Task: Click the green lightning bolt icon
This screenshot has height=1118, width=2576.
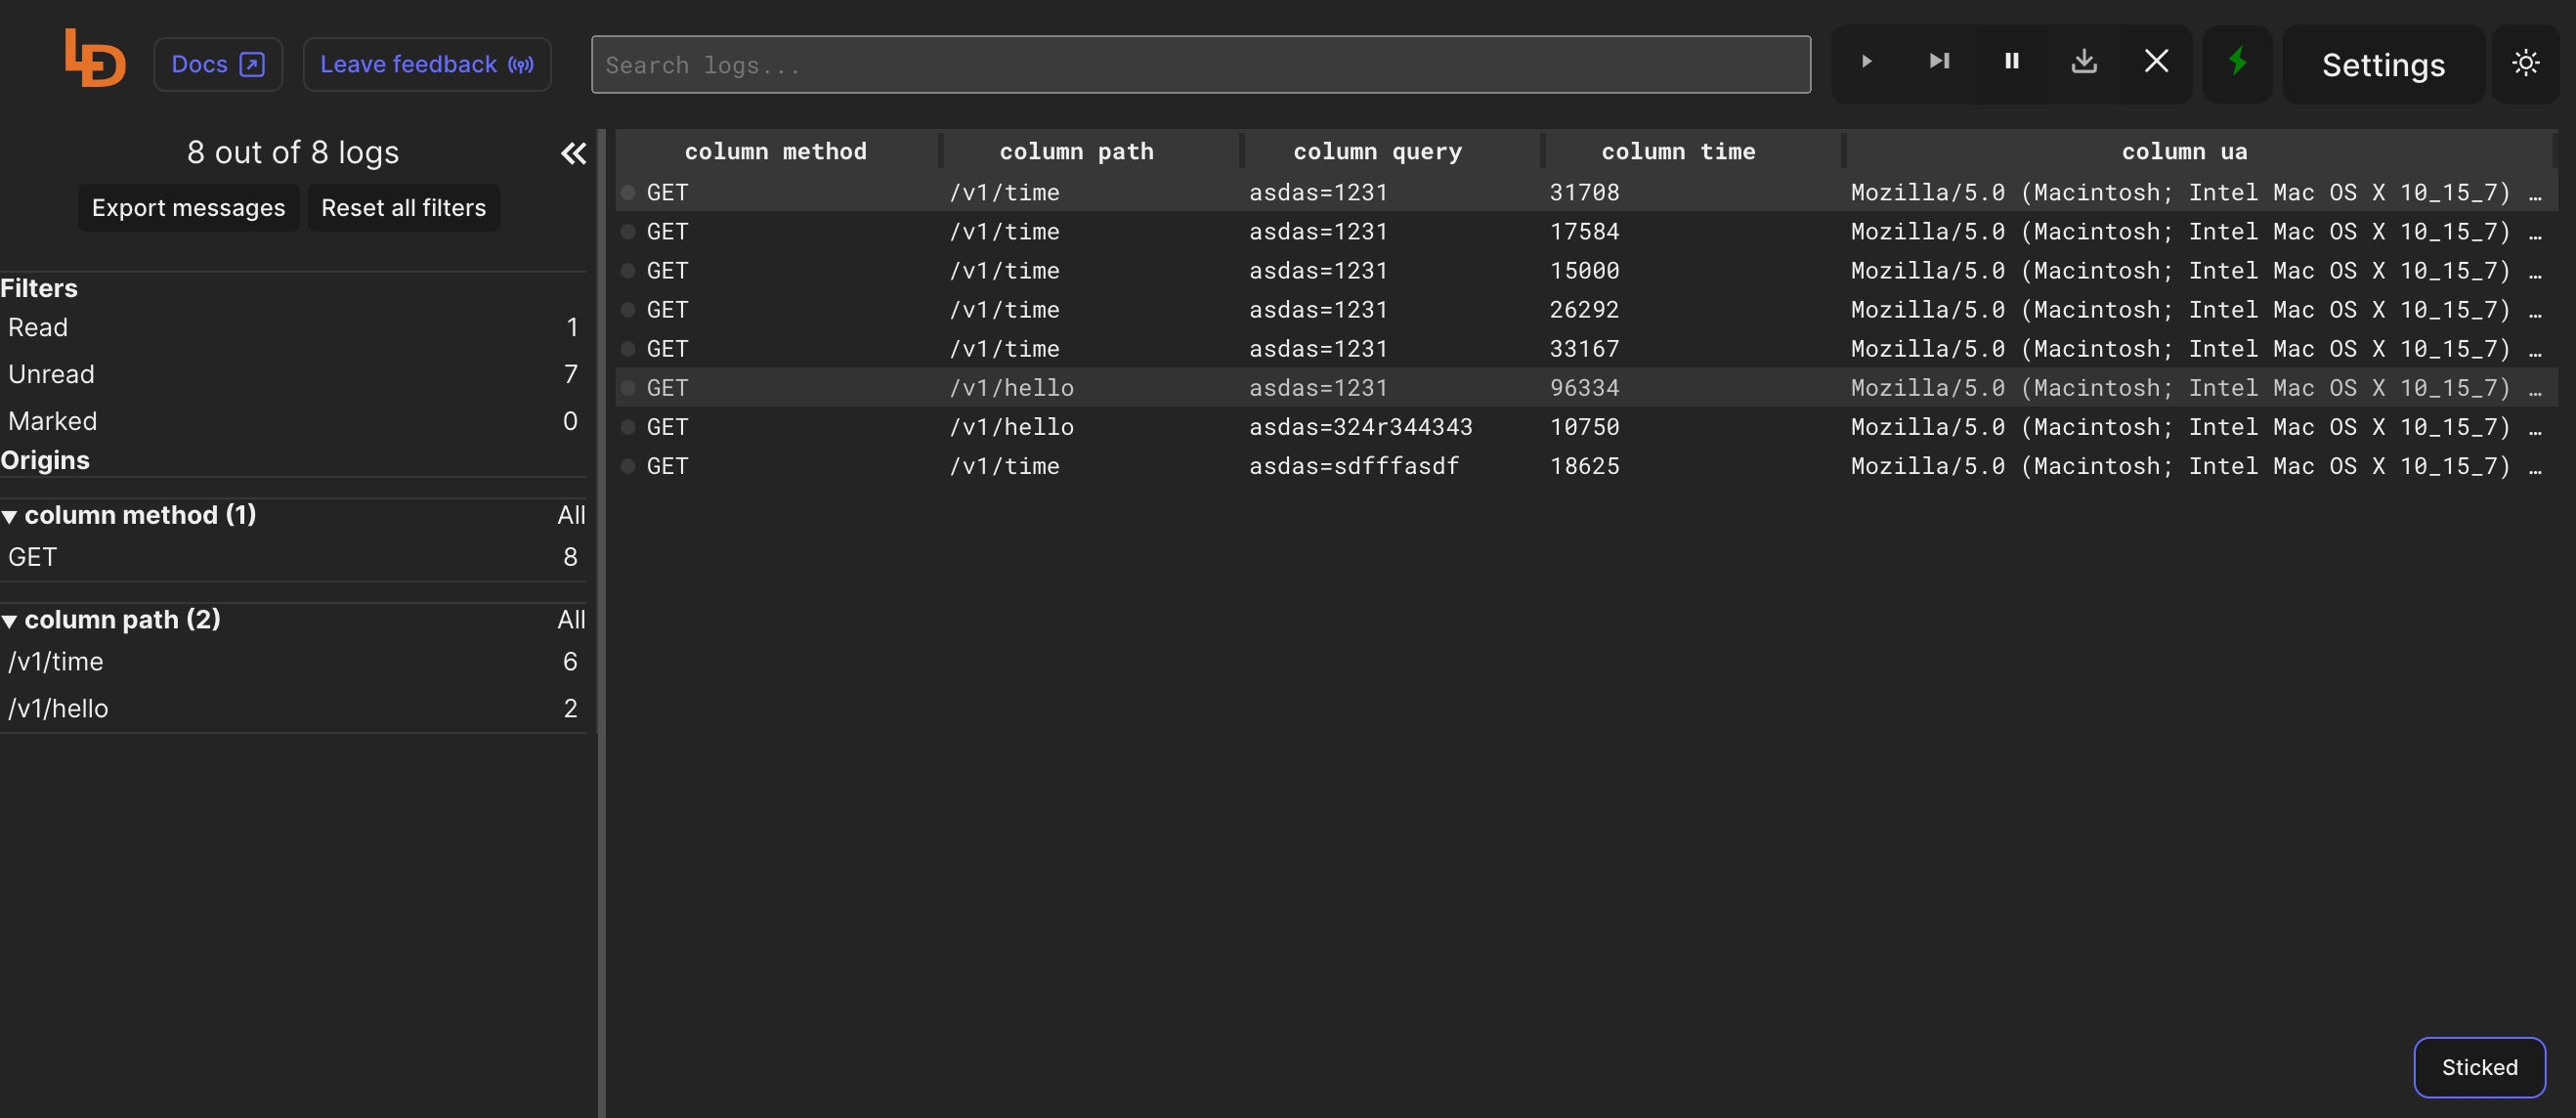Action: point(2238,62)
